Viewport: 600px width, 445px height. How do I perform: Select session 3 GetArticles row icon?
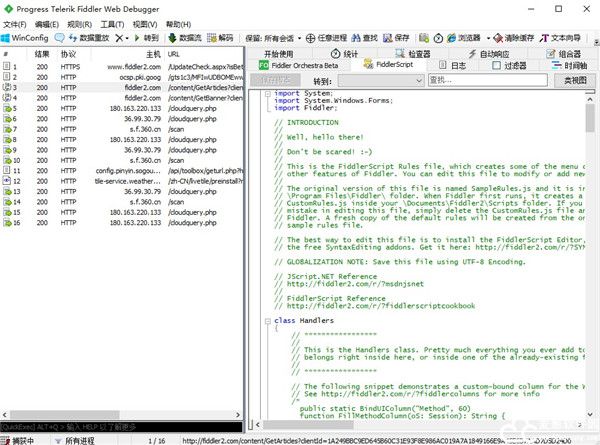tap(7, 87)
